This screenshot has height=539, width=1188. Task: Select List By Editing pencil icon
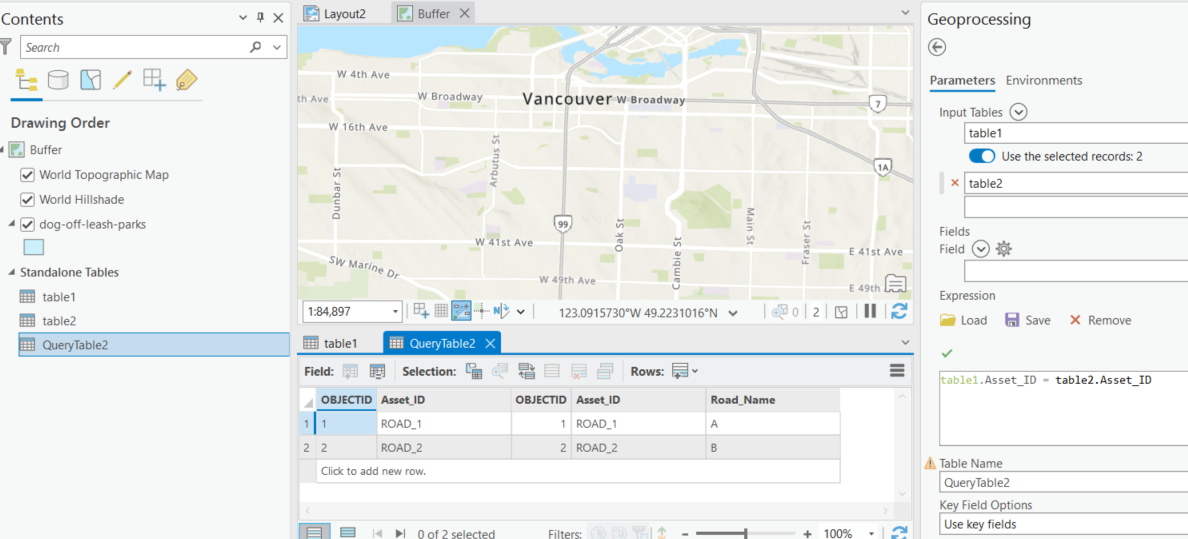tap(122, 80)
